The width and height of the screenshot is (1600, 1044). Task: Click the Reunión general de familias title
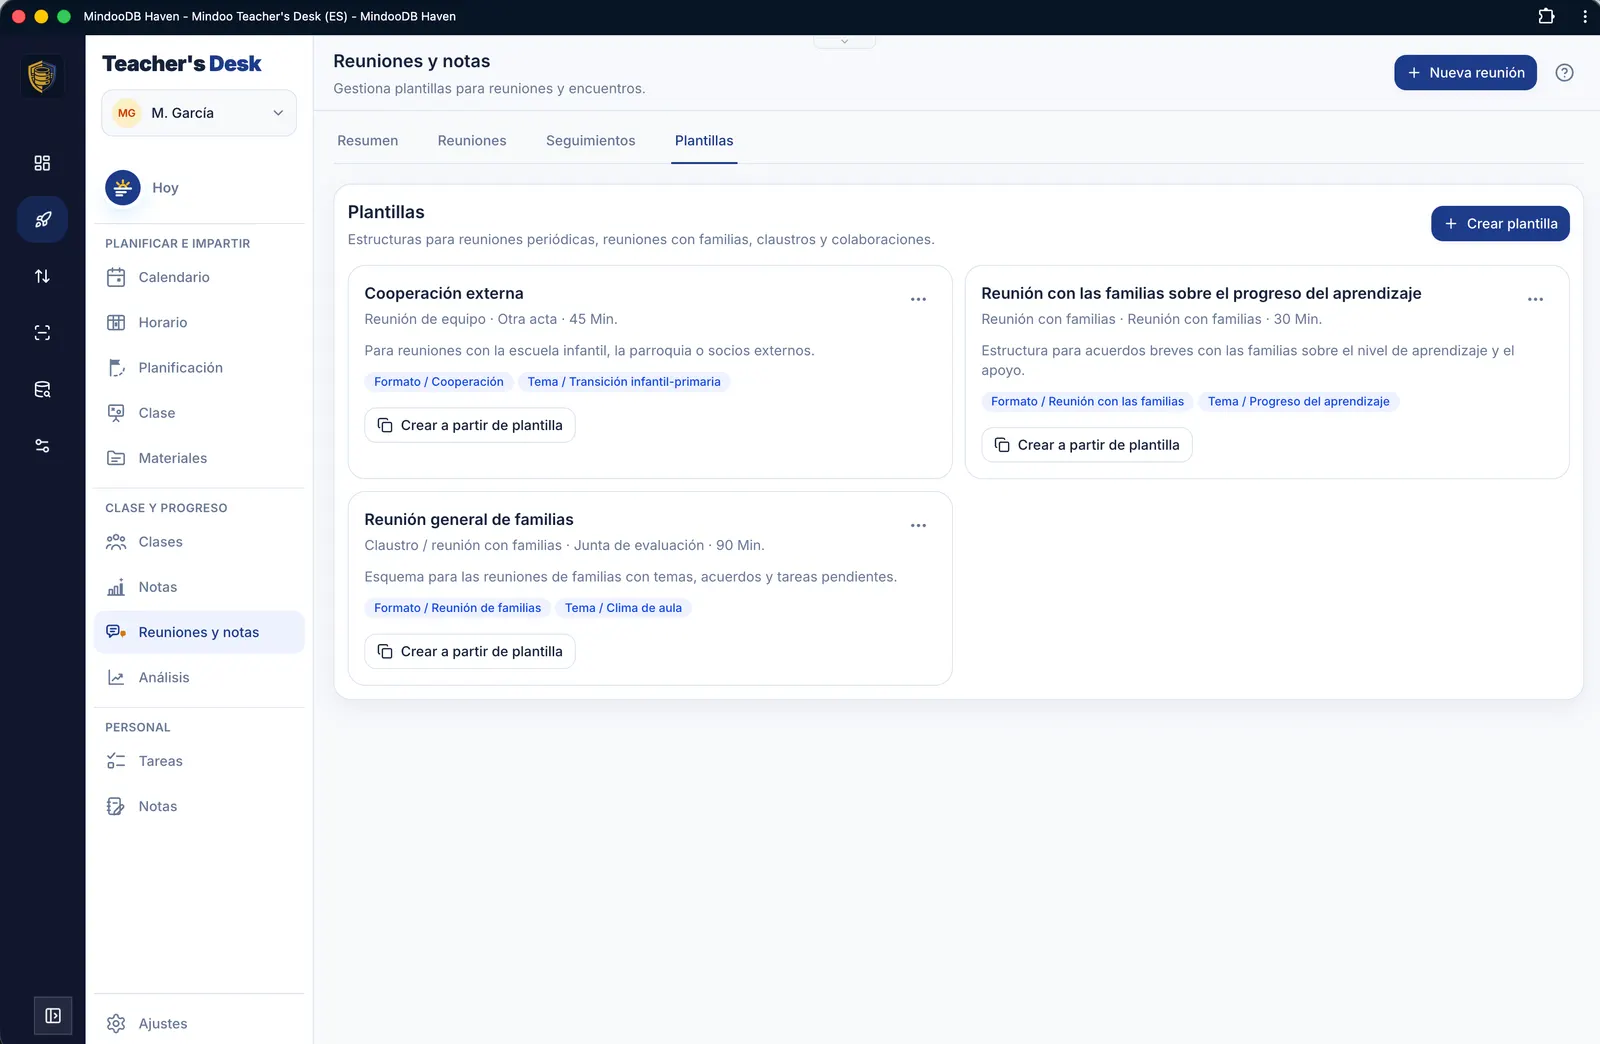click(469, 519)
